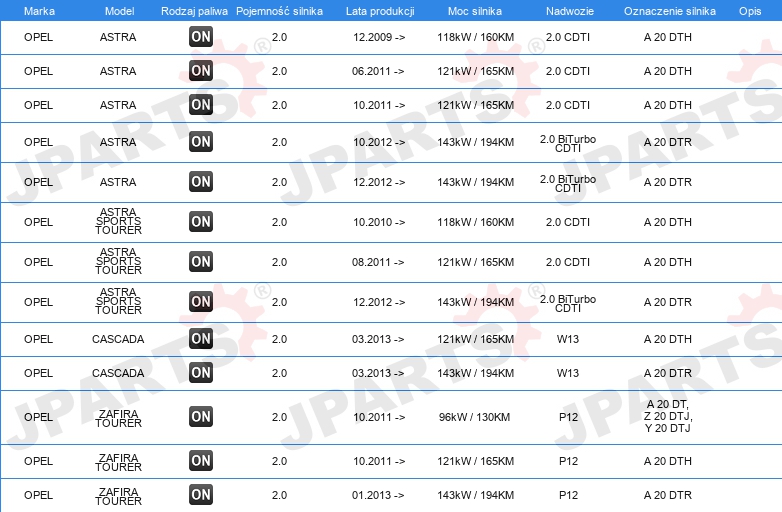The width and height of the screenshot is (782, 512).
Task: Click 2.0 CDTI body cell in Astra 10.2011 row
Action: tap(568, 105)
